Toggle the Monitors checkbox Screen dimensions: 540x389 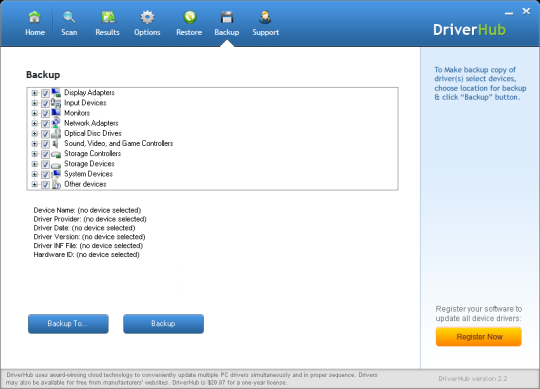pos(45,114)
